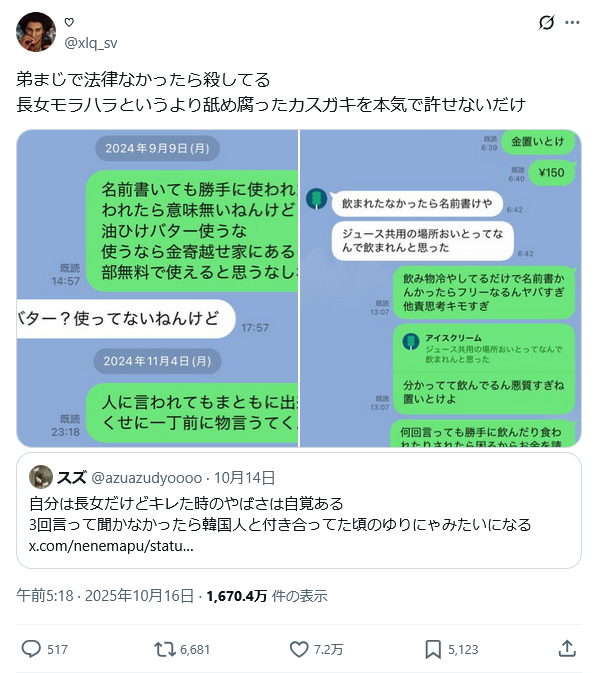Open the right LINE chat screenshot
The image size is (598, 673).
point(440,288)
